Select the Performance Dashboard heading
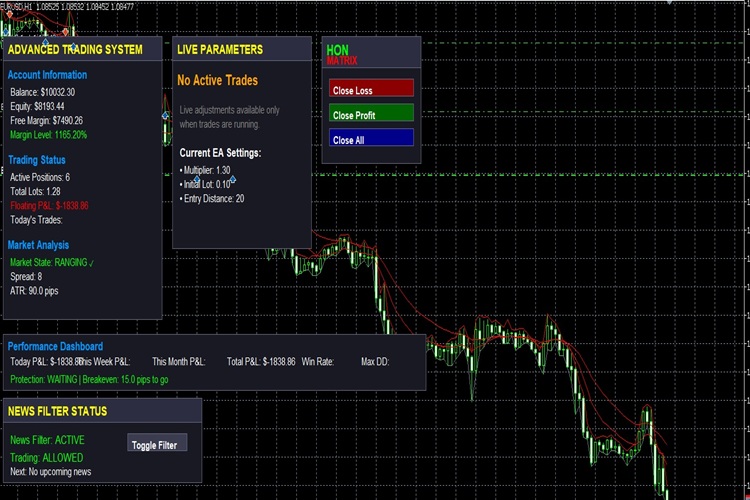 coord(55,346)
